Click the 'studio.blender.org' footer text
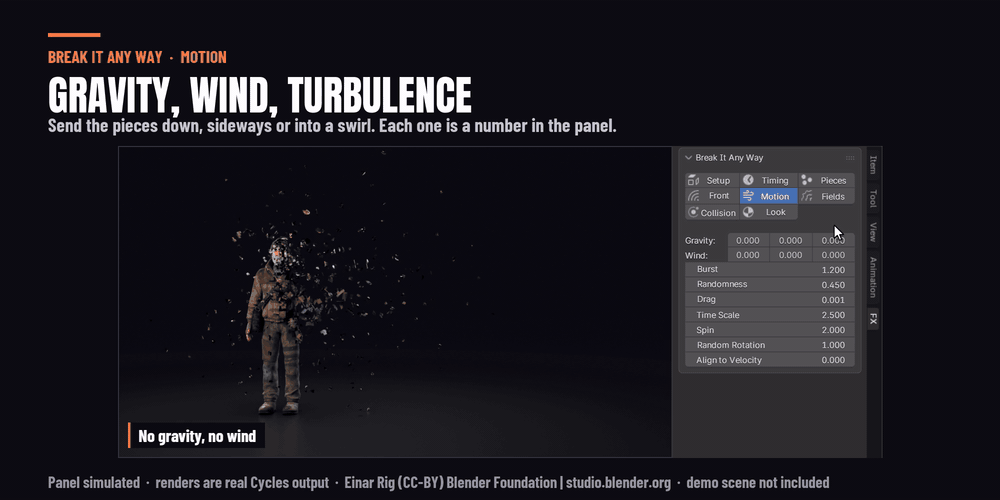This screenshot has width=1000, height=500. pyautogui.click(x=618, y=483)
